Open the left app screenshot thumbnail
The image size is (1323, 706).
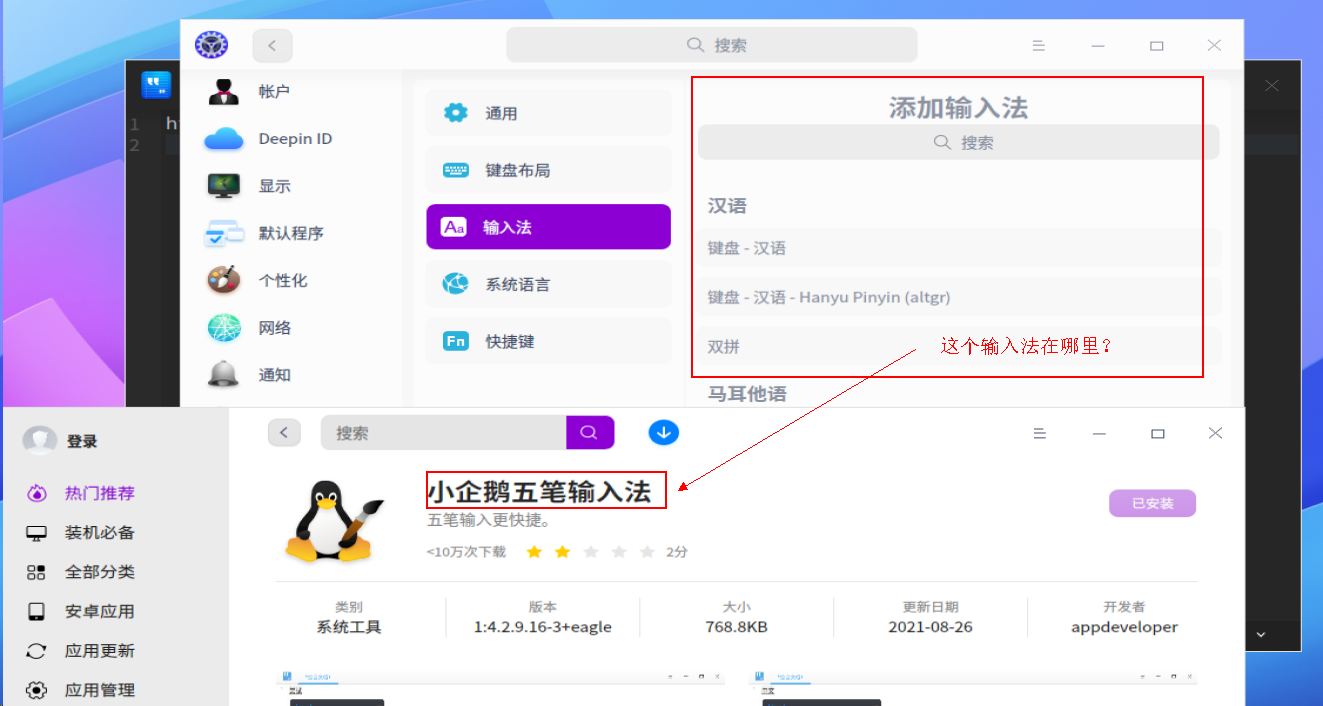pyautogui.click(x=501, y=688)
